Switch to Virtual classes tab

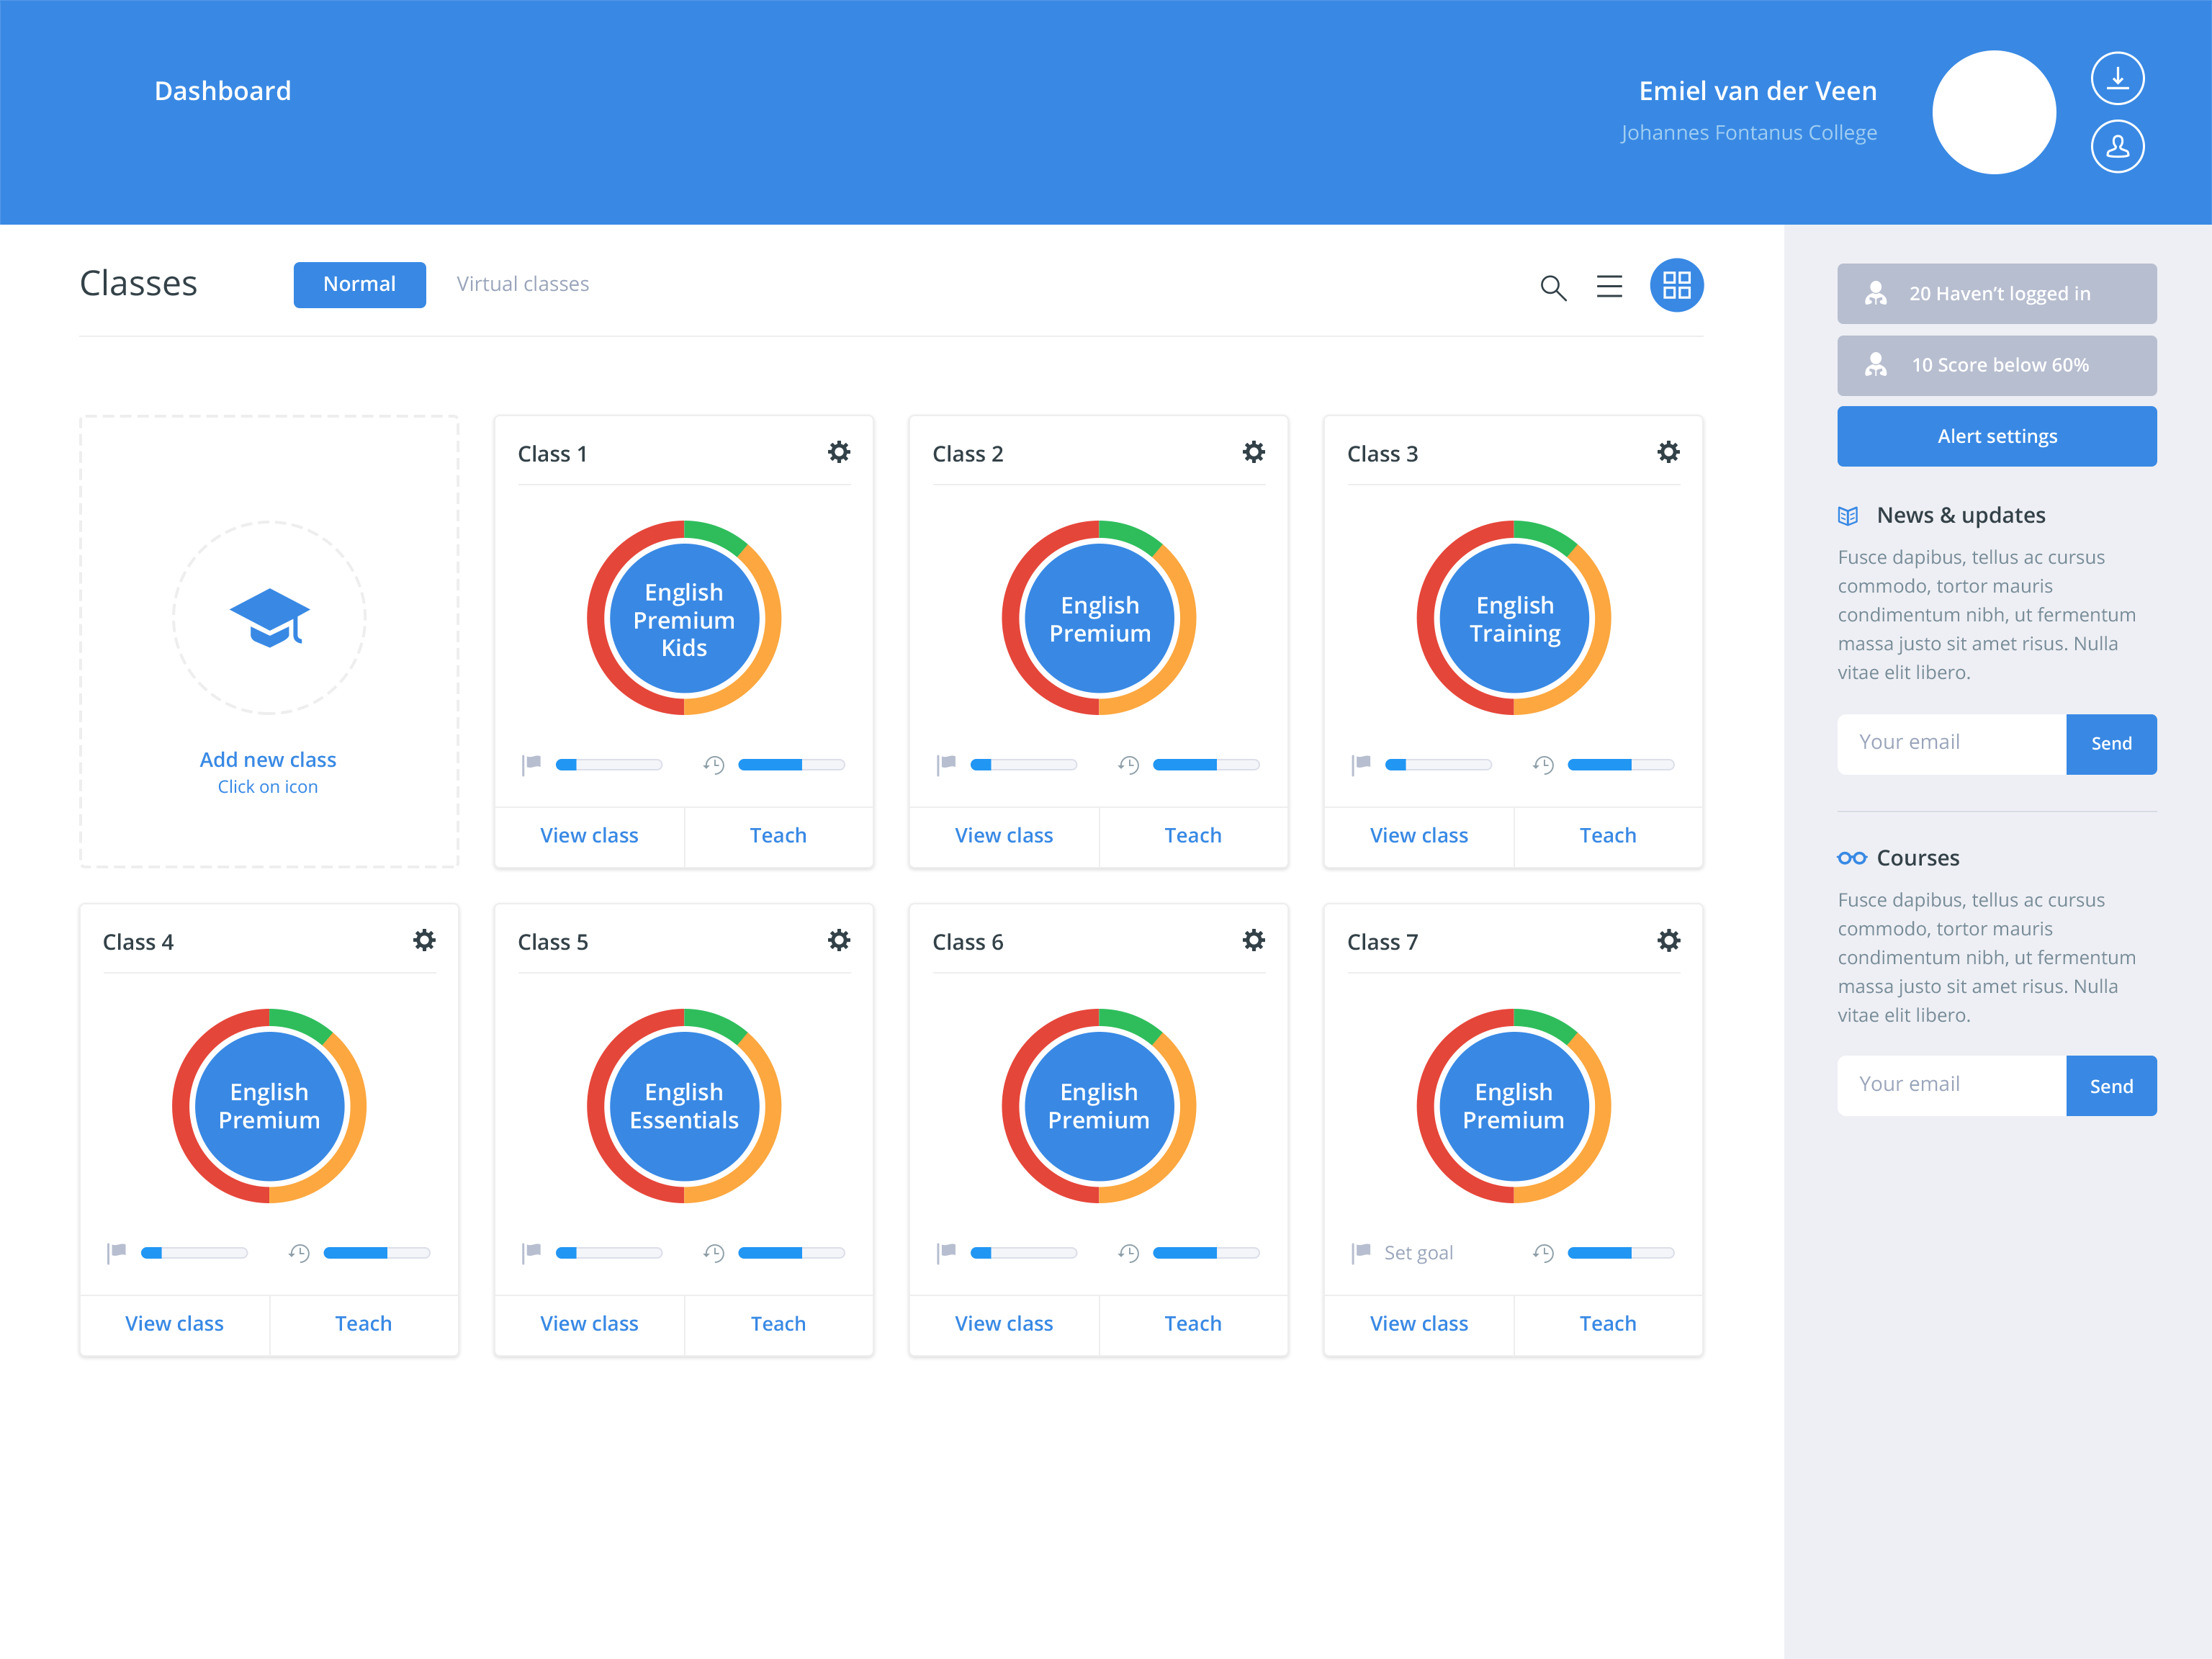coord(522,284)
